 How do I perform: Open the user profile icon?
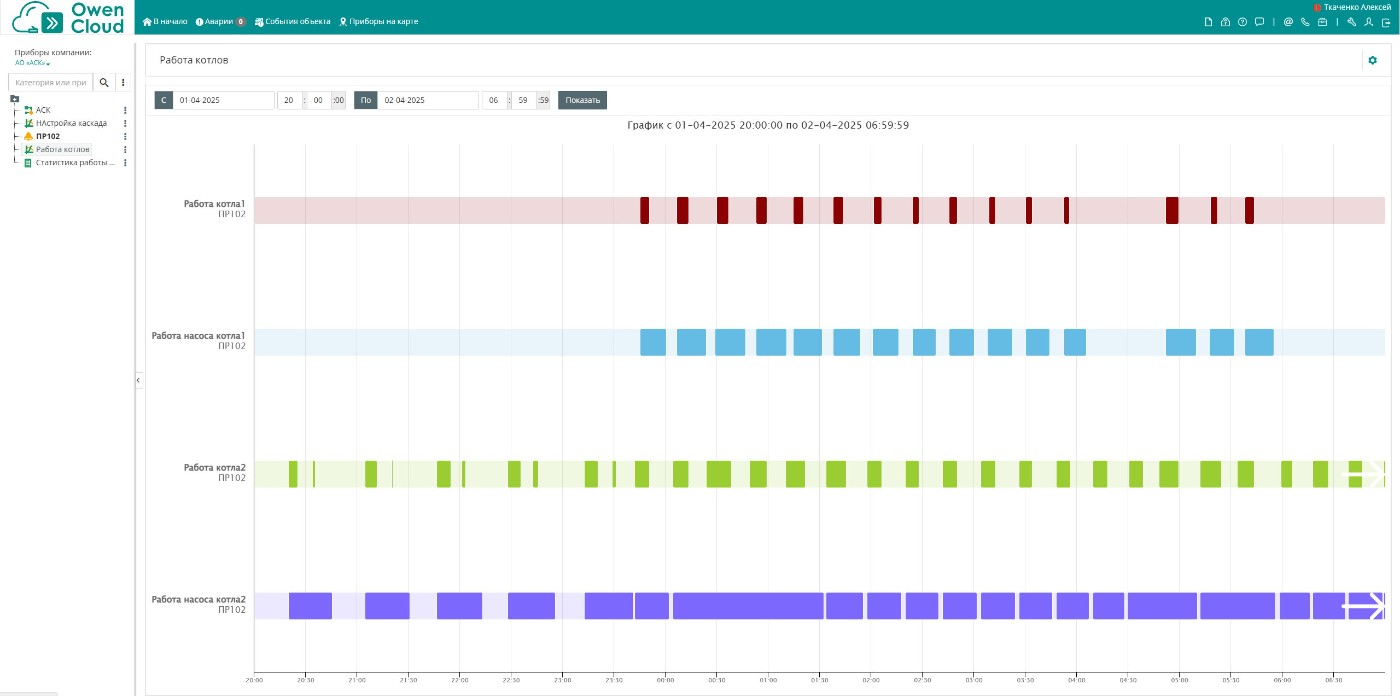(x=1368, y=21)
